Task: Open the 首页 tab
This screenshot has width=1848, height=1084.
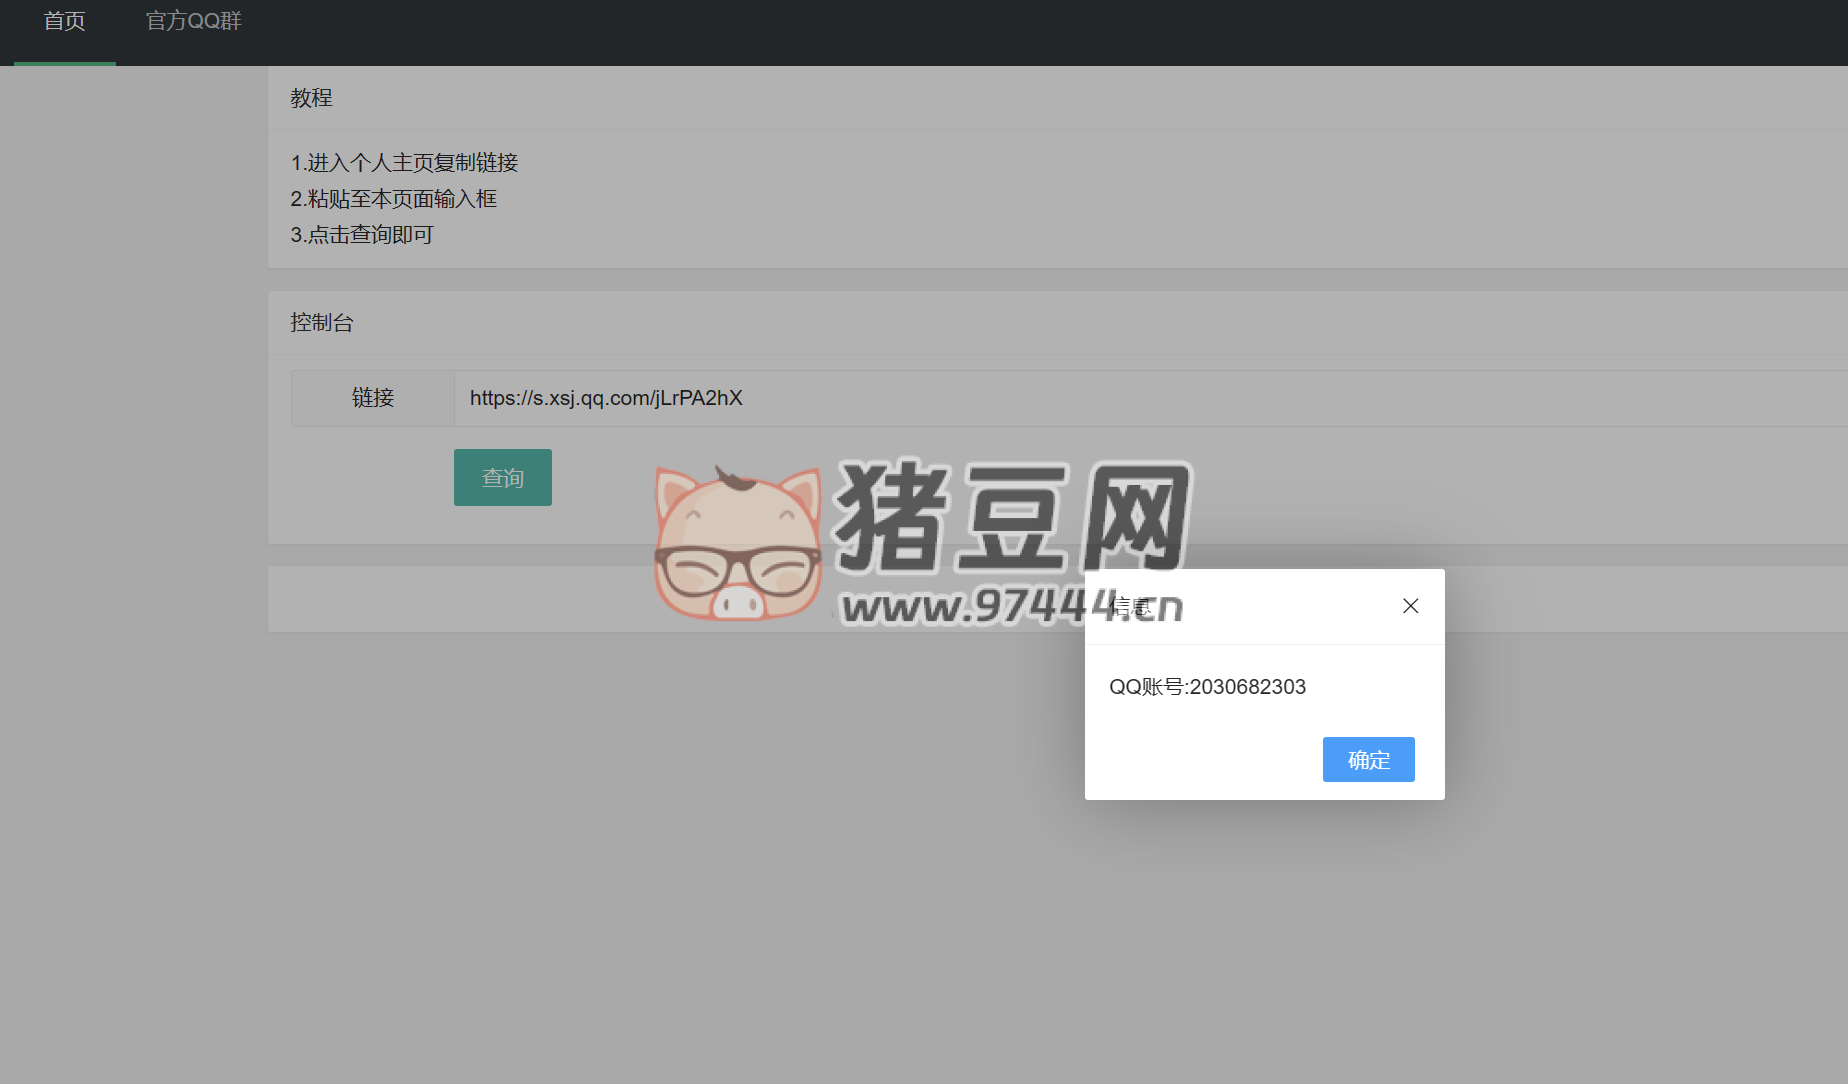Action: click(x=65, y=22)
